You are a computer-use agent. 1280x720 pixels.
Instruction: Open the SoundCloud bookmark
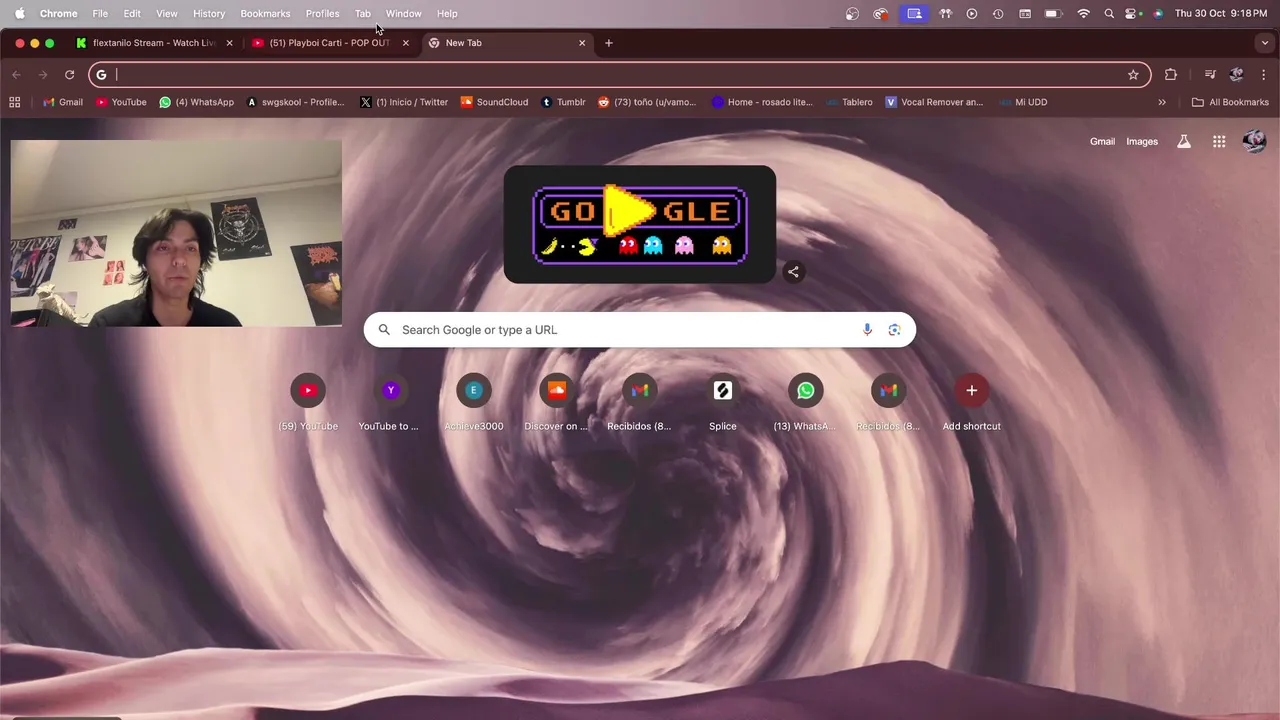point(494,102)
